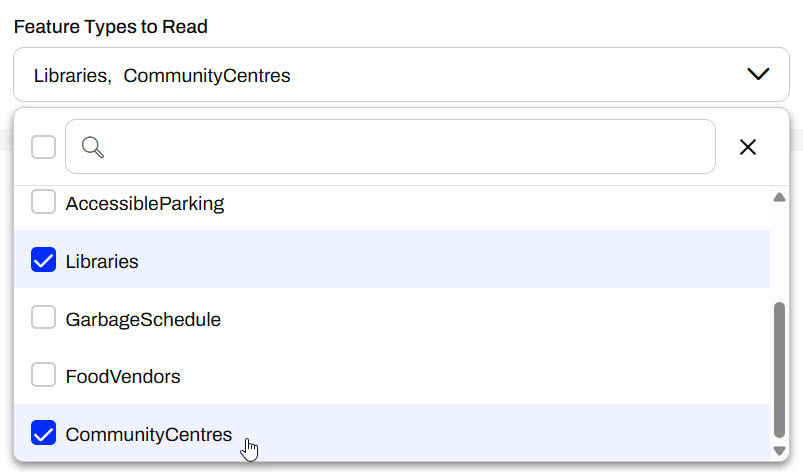Click the magnifier search icon

(x=93, y=147)
